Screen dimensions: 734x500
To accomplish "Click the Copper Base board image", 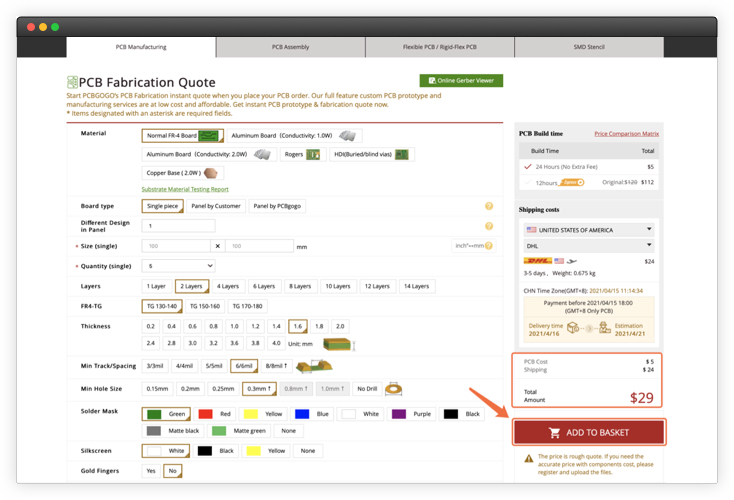I will click(211, 173).
